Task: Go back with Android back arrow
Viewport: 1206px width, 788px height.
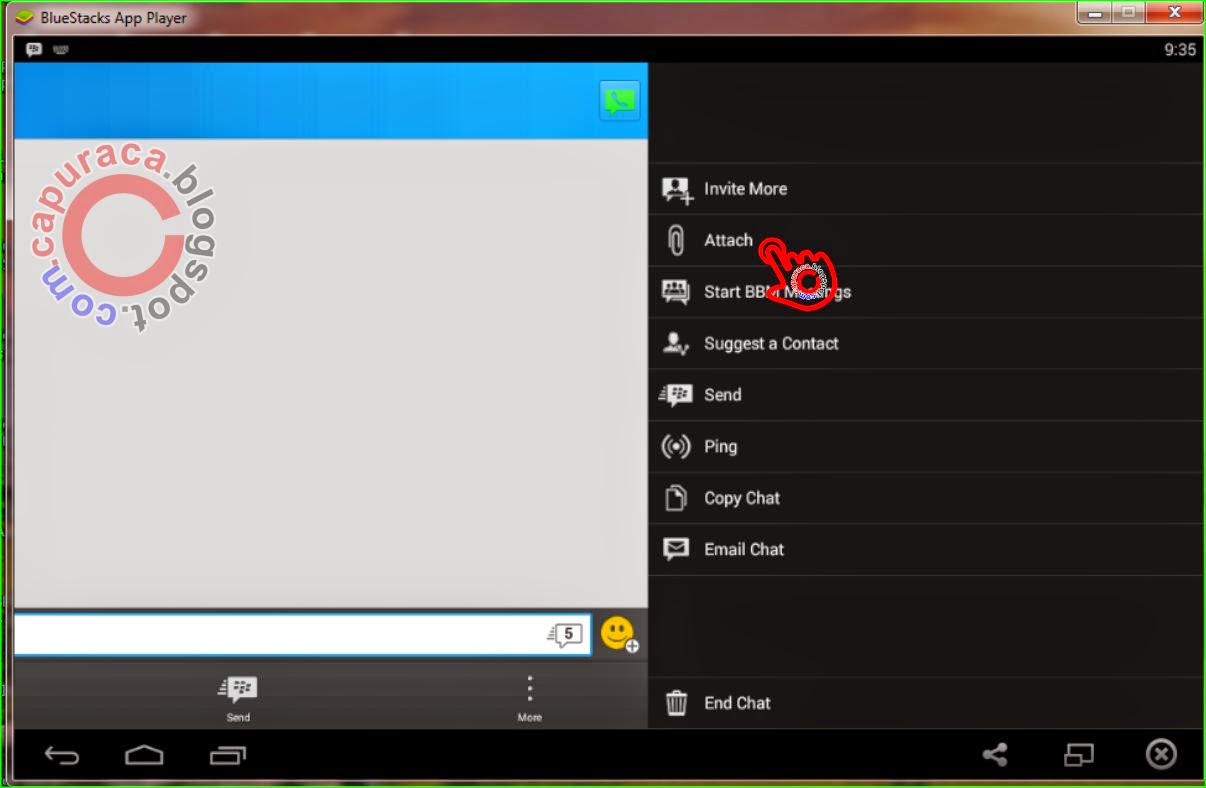Action: pyautogui.click(x=62, y=754)
